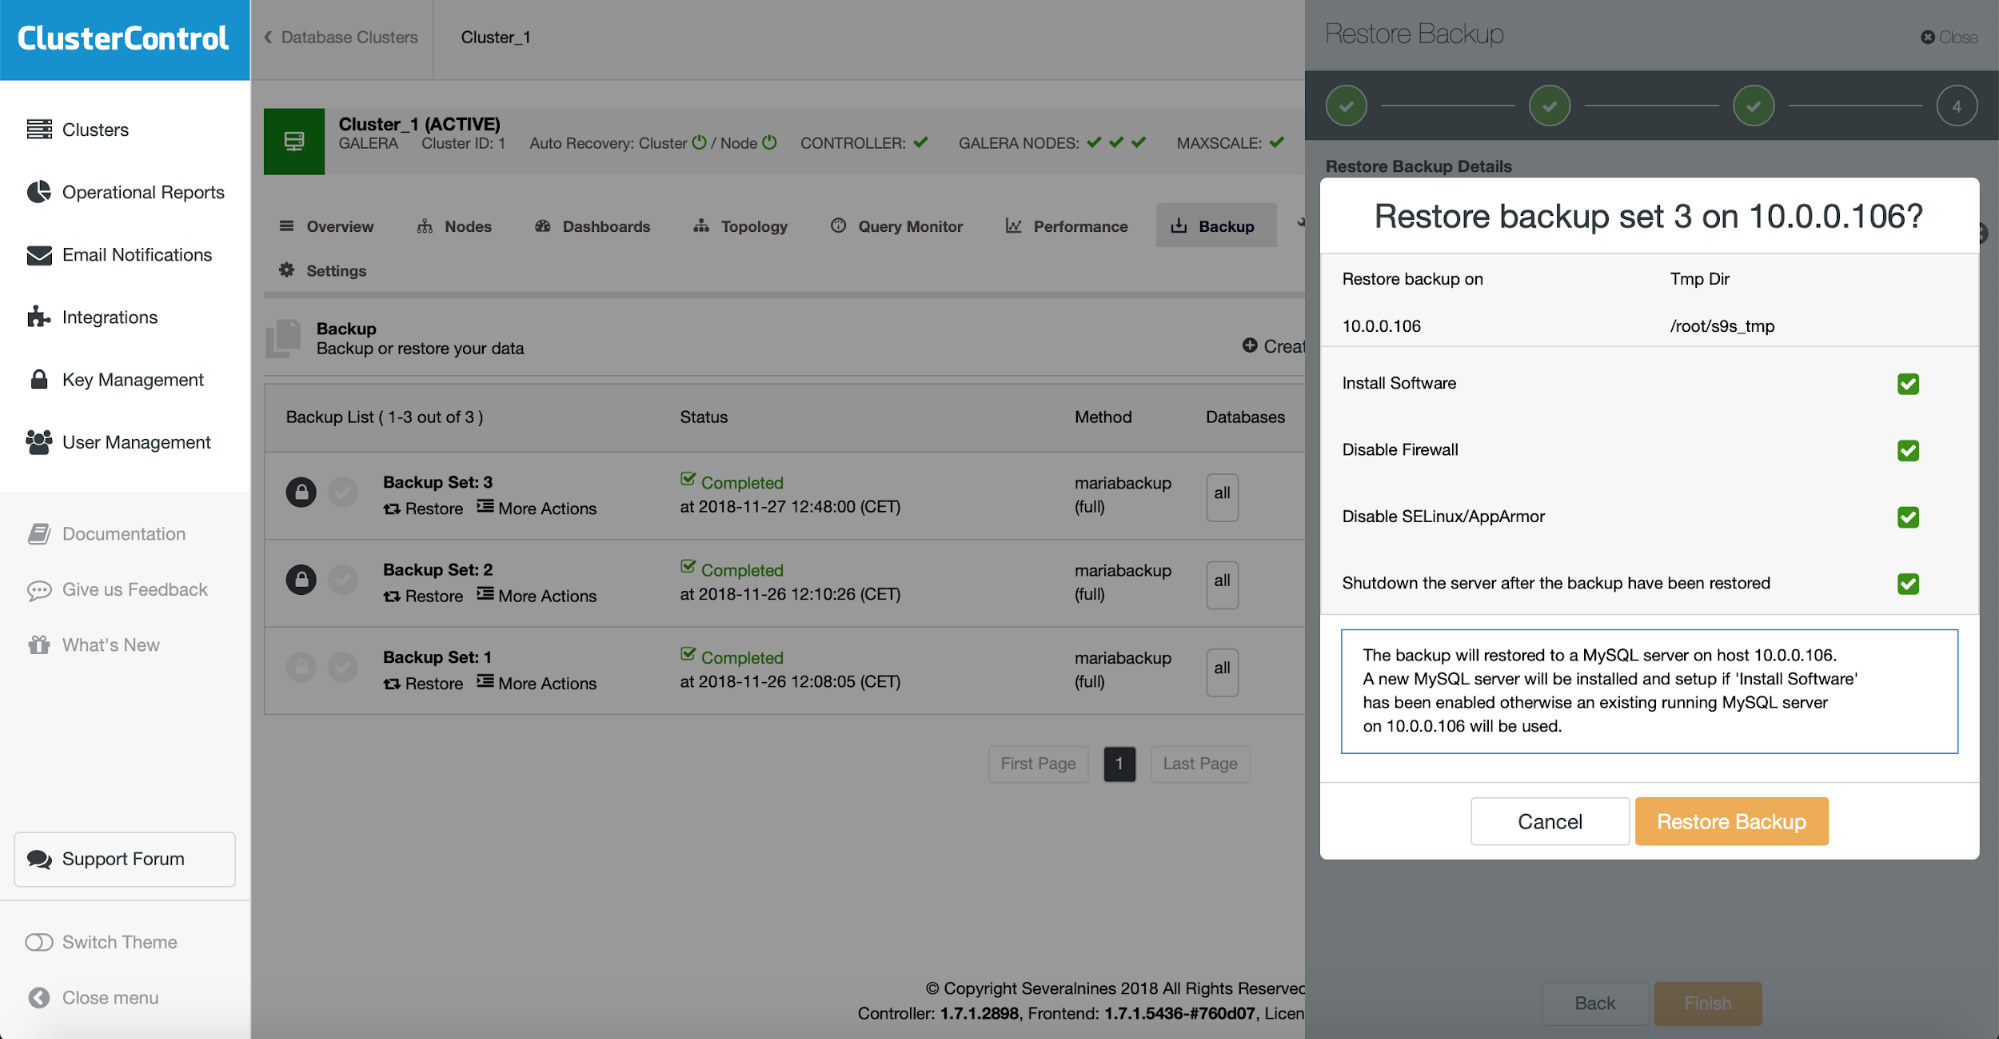Open More Actions for Backup Set 2

click(536, 595)
